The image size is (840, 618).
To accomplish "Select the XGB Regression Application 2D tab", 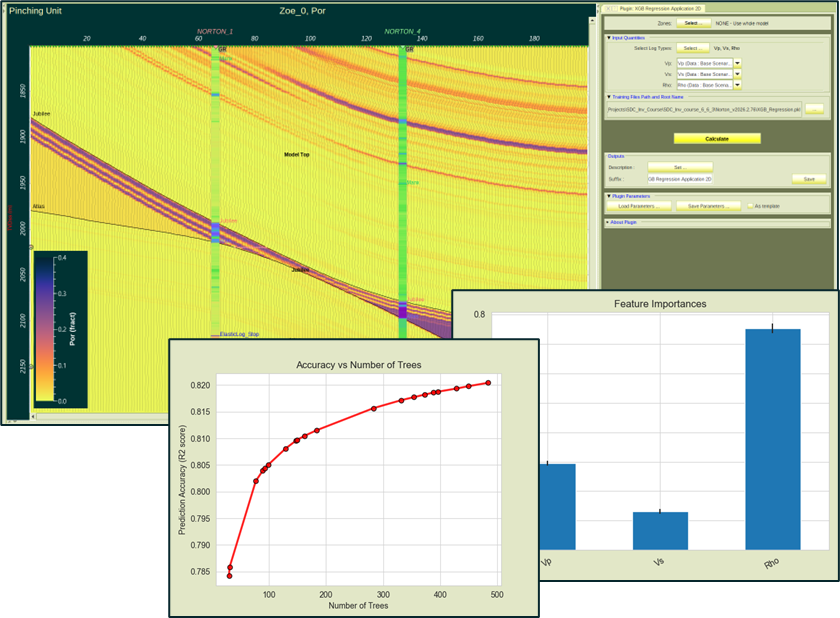I will [x=651, y=7].
